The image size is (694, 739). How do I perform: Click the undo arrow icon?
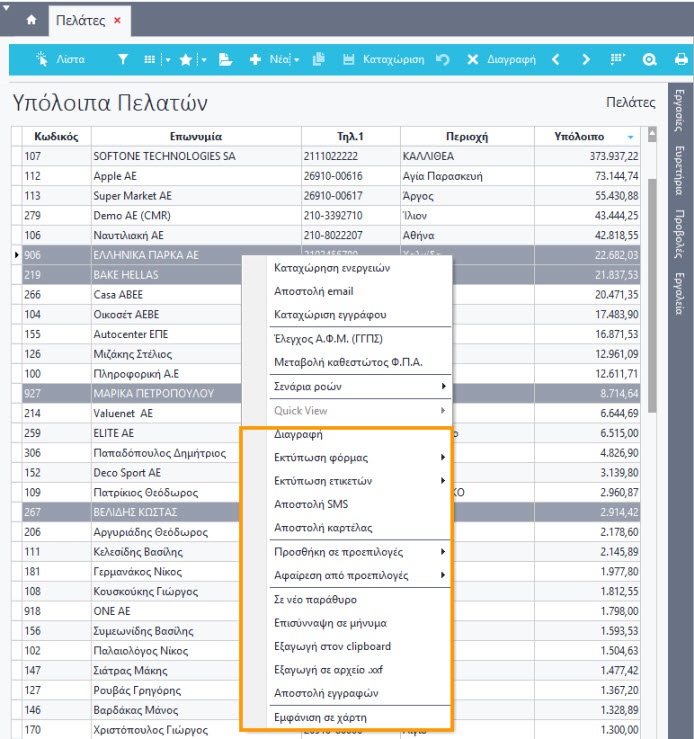pos(443,60)
